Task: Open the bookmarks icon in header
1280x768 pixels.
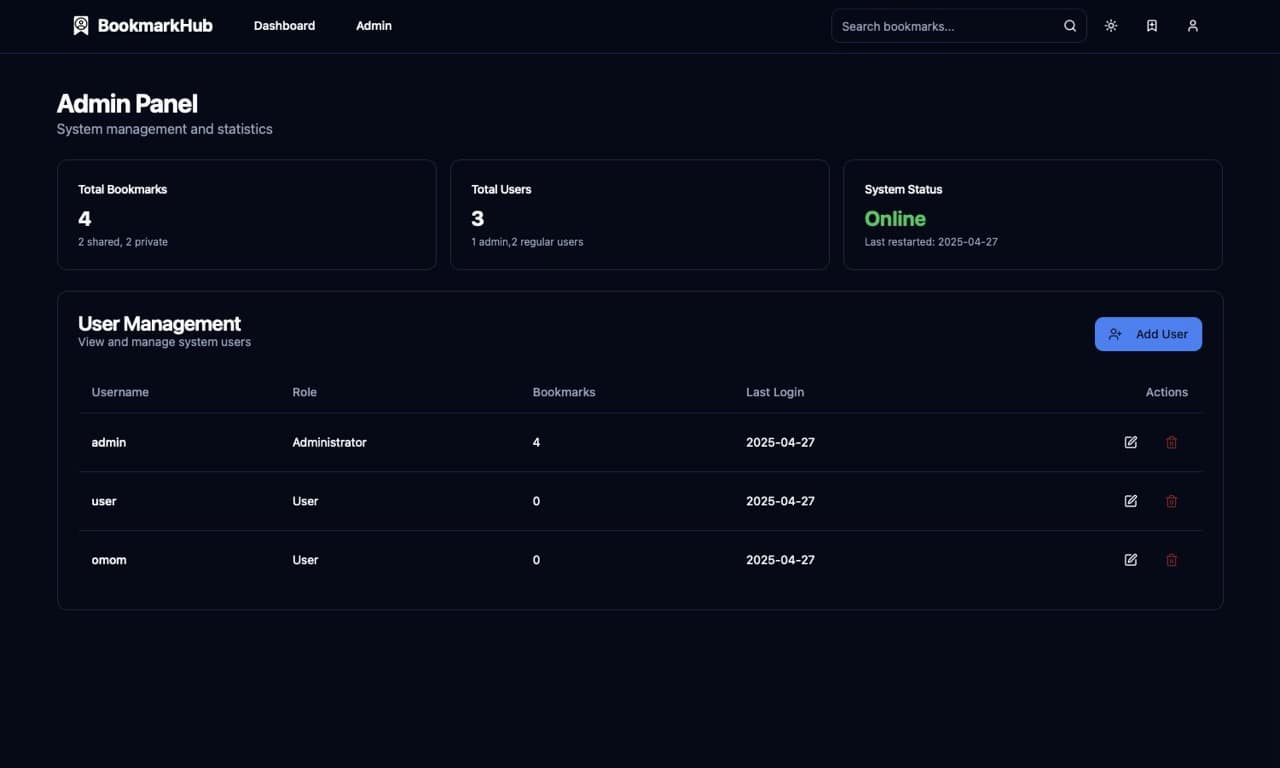Action: (x=1152, y=26)
